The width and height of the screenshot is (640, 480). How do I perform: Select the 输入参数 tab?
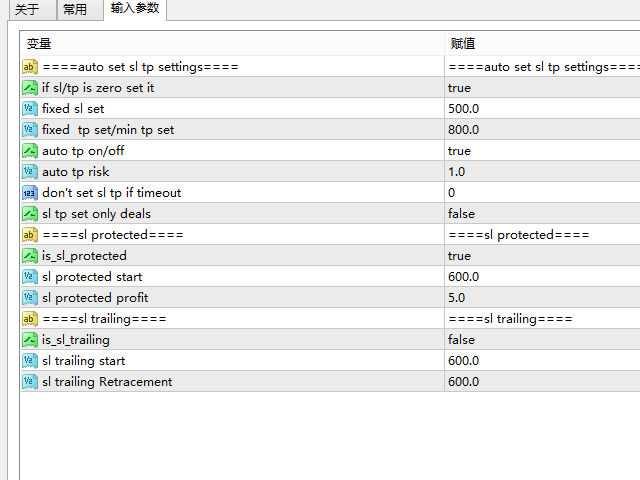click(x=135, y=9)
